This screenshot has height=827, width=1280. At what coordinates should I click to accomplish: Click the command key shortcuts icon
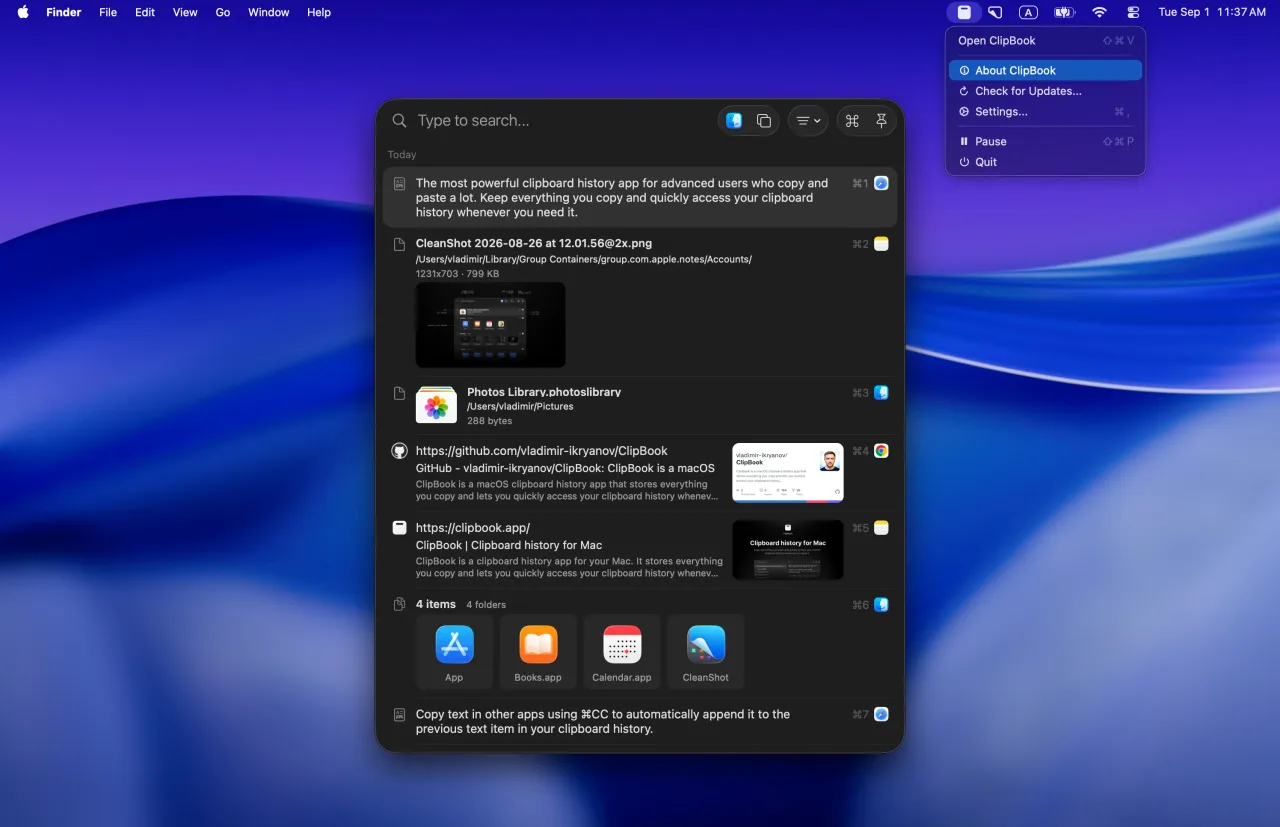[852, 120]
